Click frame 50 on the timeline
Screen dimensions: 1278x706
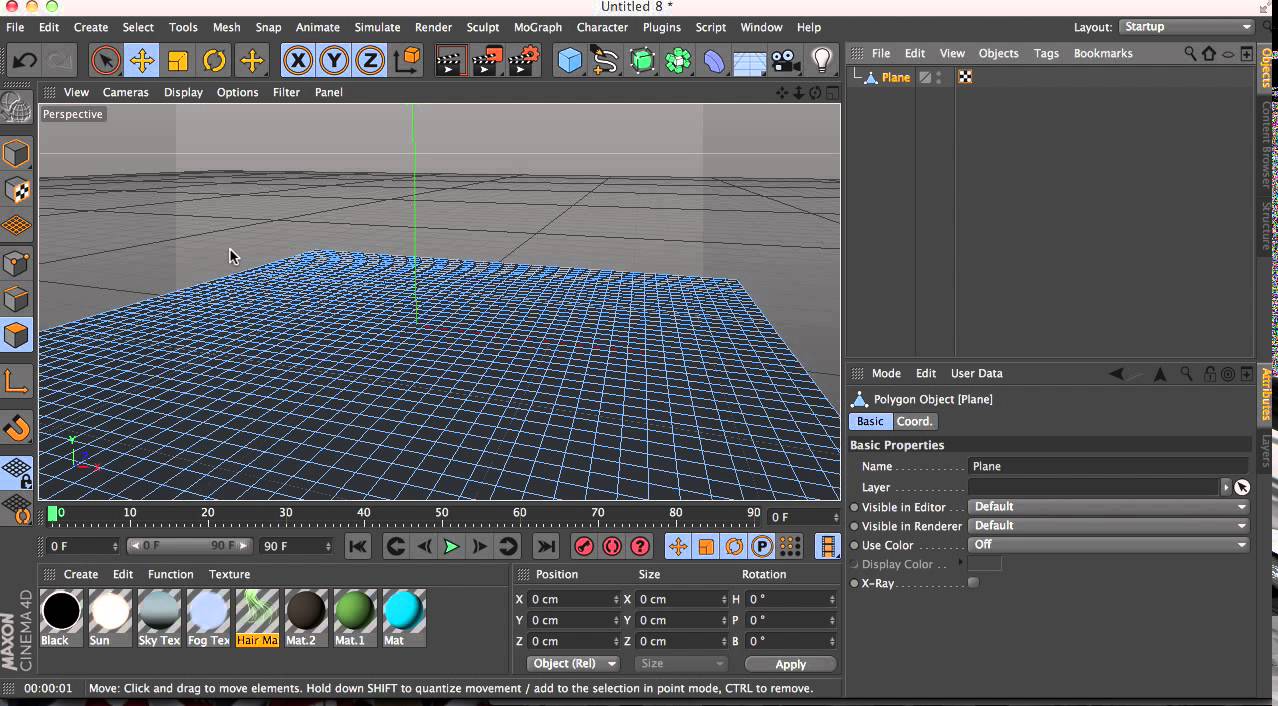pos(441,513)
